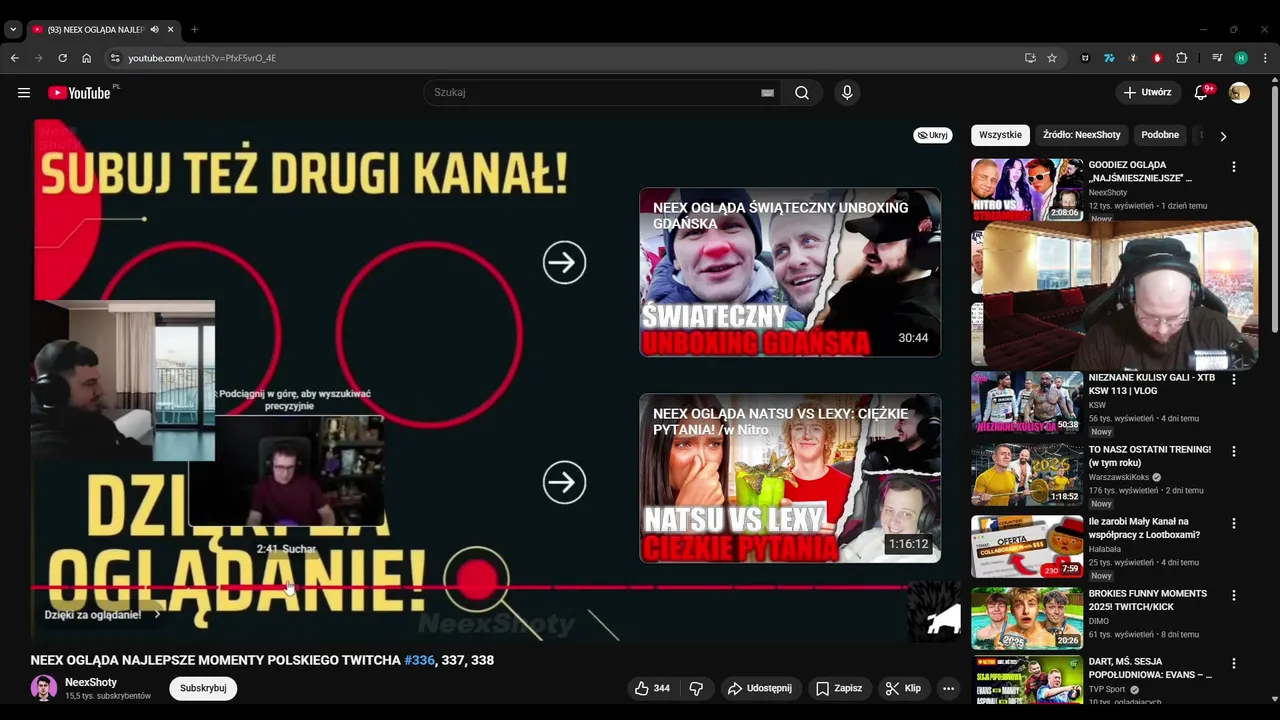Dislike the video with thumbs down
Image resolution: width=1280 pixels, height=720 pixels.
point(696,688)
